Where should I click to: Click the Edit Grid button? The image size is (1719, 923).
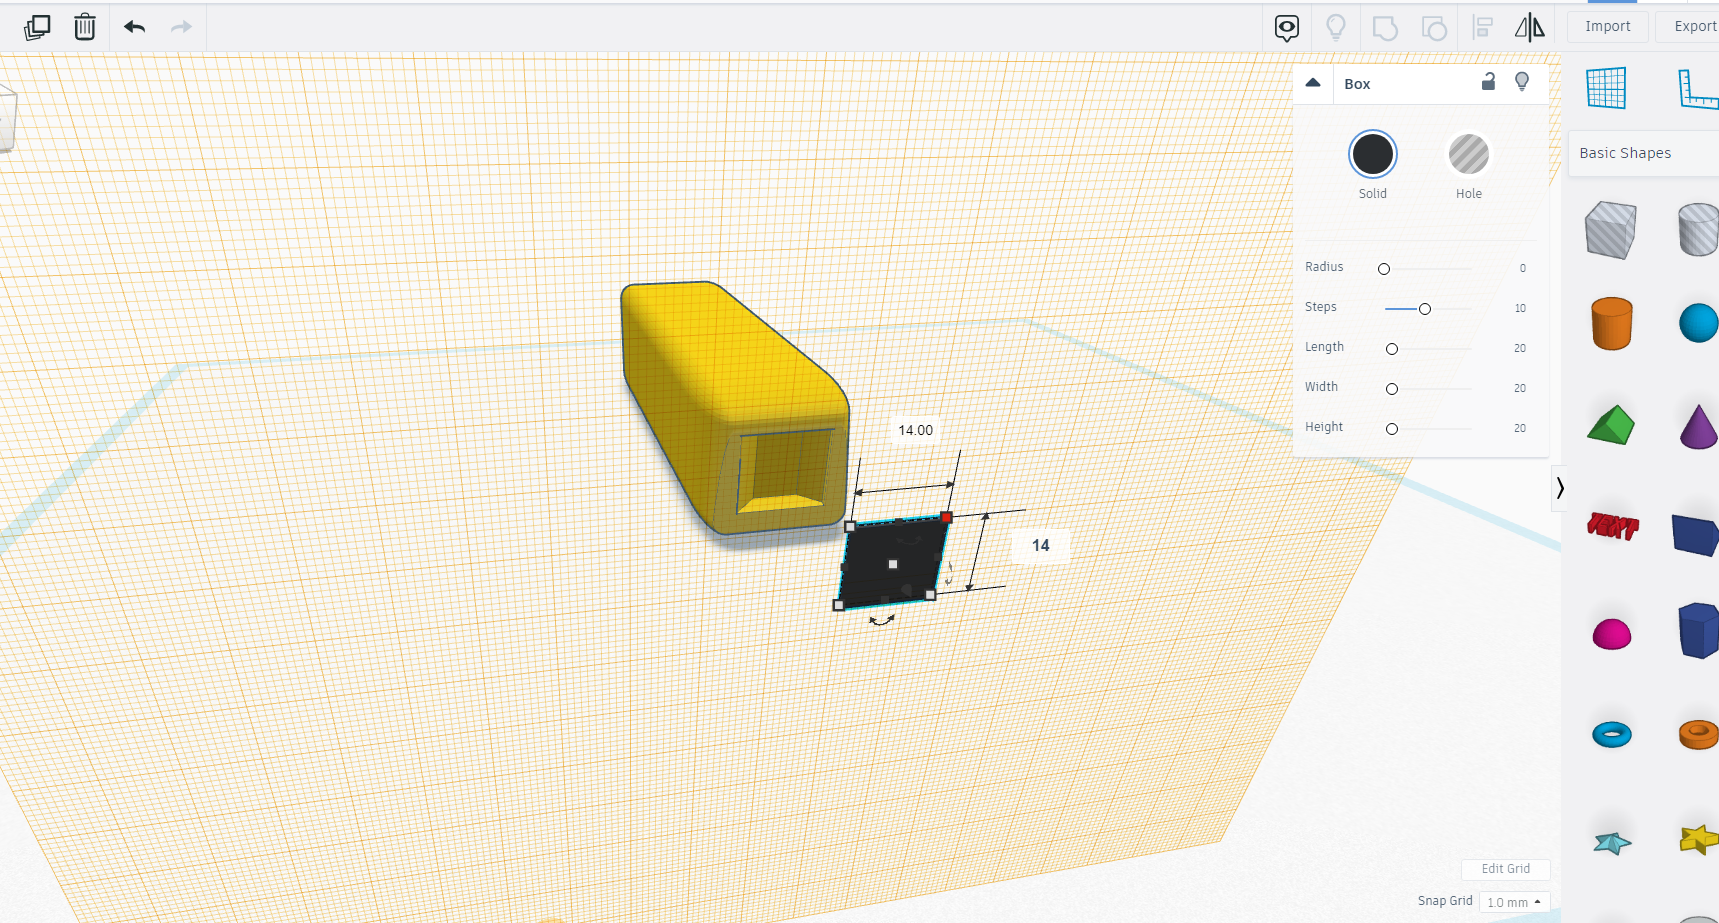coord(1505,869)
